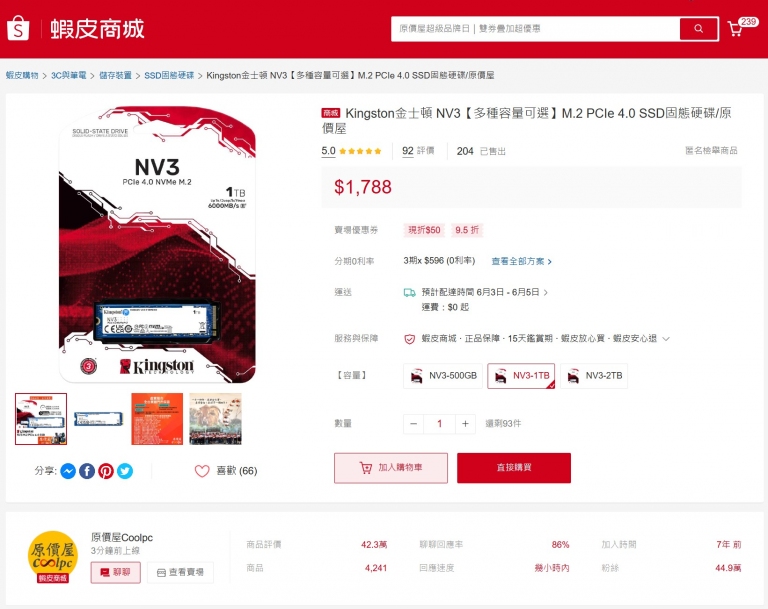This screenshot has height=609, width=768.
Task: Share product on Facebook
Action: click(x=87, y=471)
